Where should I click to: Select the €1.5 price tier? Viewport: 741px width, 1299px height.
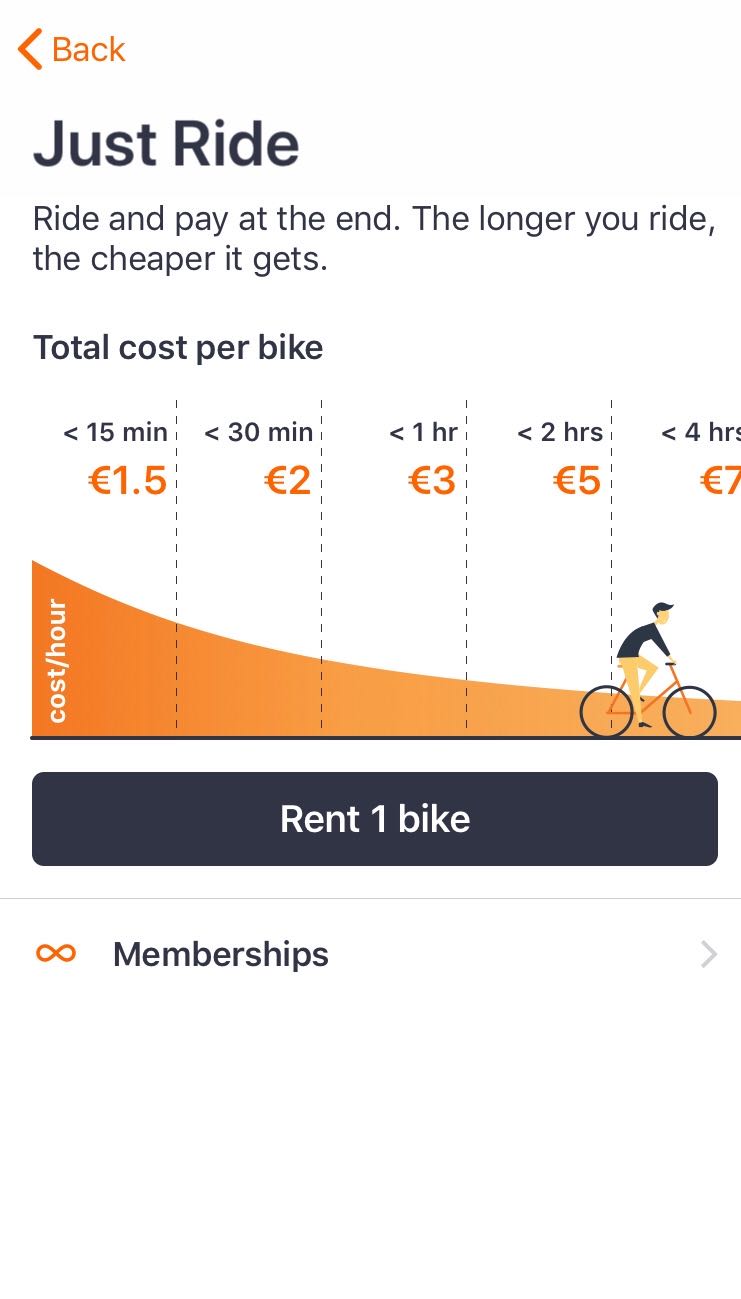pos(128,481)
